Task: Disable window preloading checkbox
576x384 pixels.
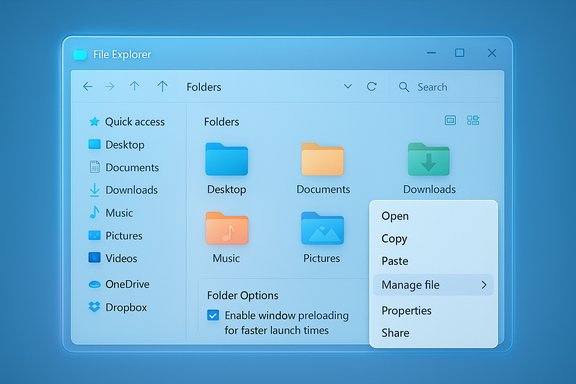Action: pyautogui.click(x=213, y=315)
